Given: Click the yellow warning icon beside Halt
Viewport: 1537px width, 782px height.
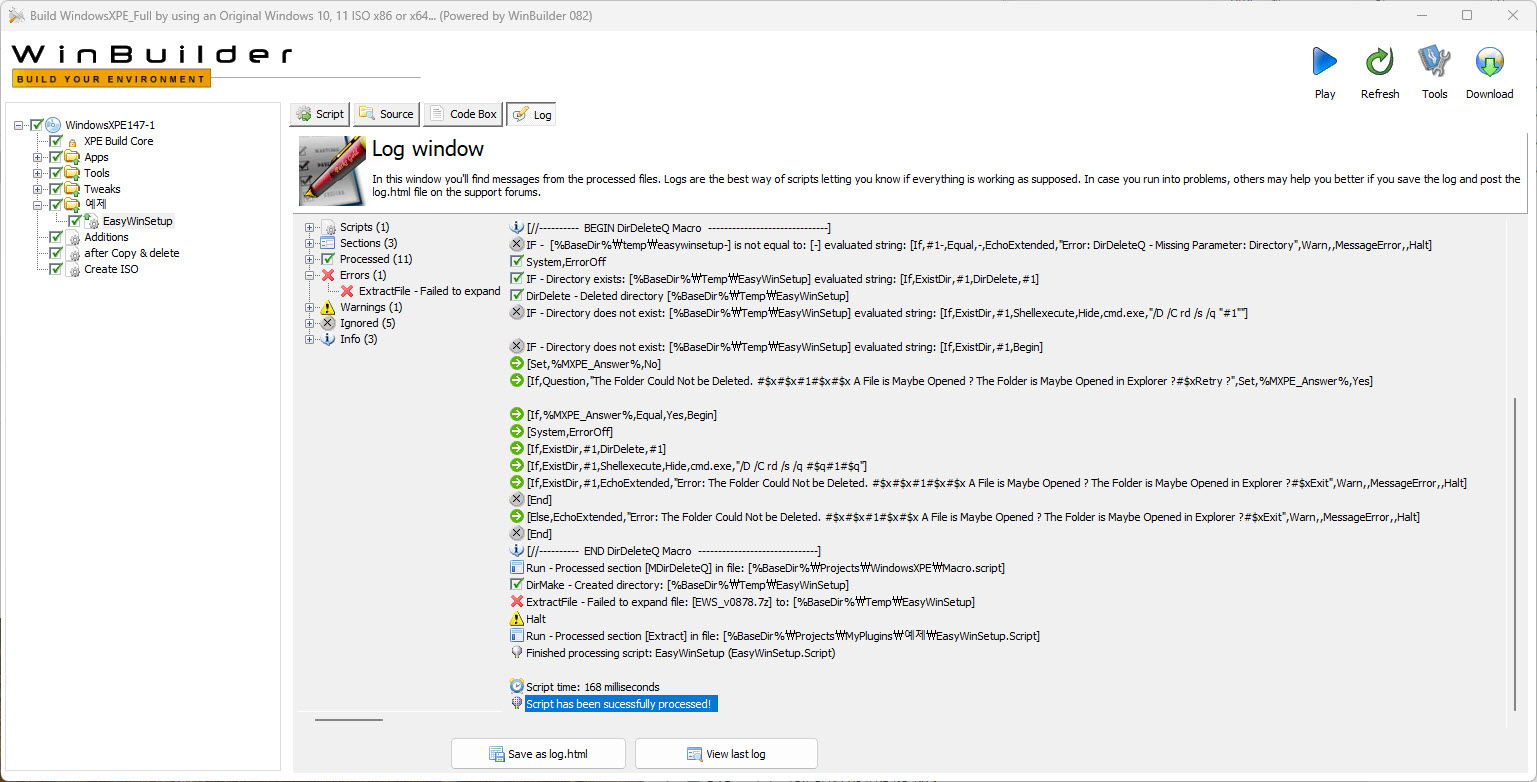Looking at the screenshot, I should [517, 619].
